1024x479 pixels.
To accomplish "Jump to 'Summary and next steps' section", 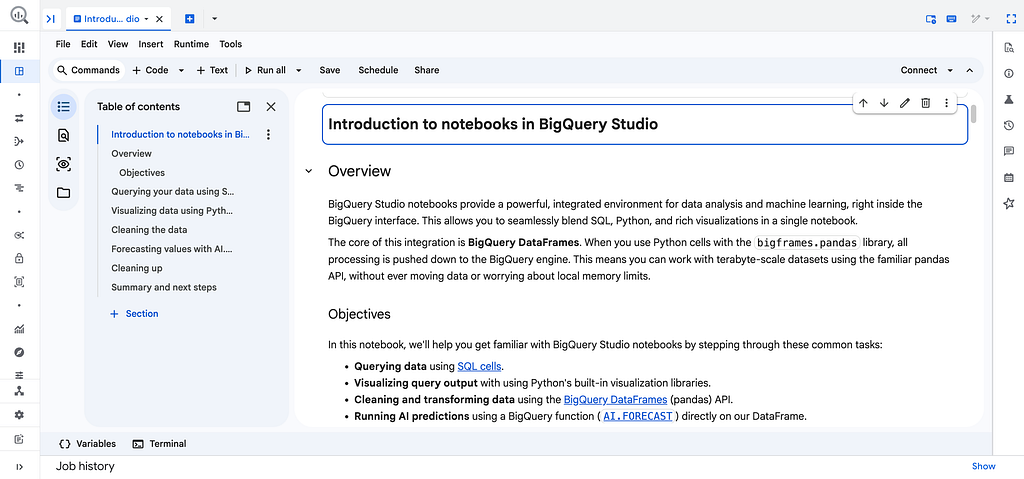I will pyautogui.click(x=164, y=287).
